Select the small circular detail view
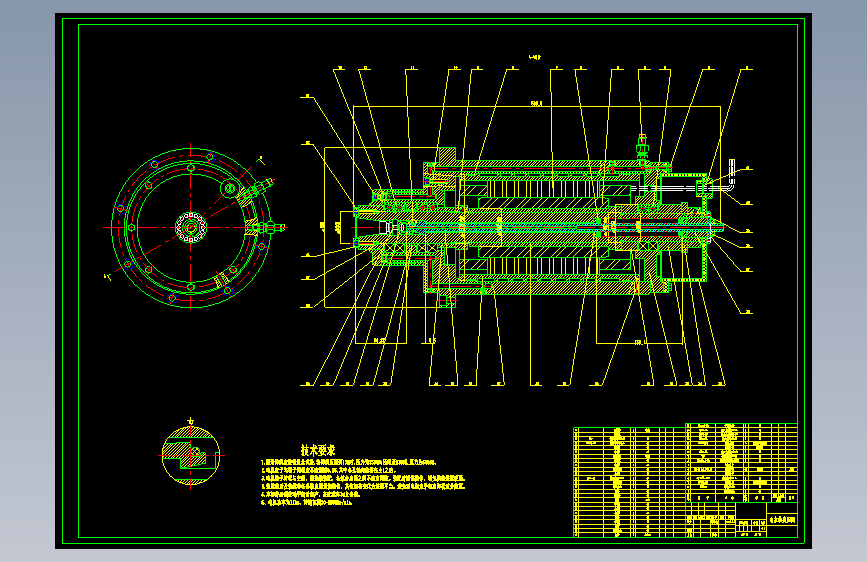The height and width of the screenshot is (562, 867). 191,455
